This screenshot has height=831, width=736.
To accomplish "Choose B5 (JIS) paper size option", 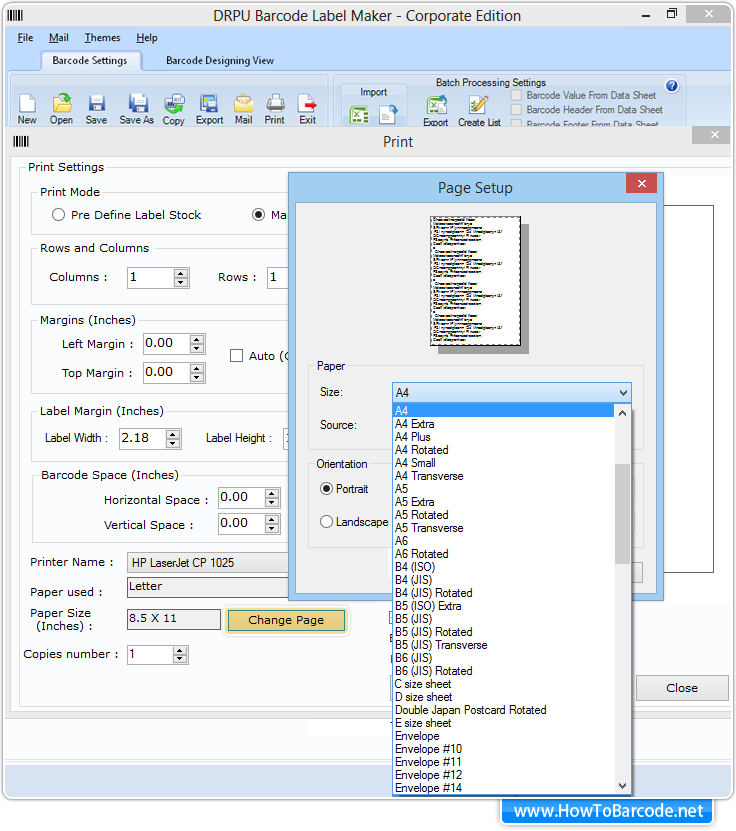I will click(x=503, y=619).
